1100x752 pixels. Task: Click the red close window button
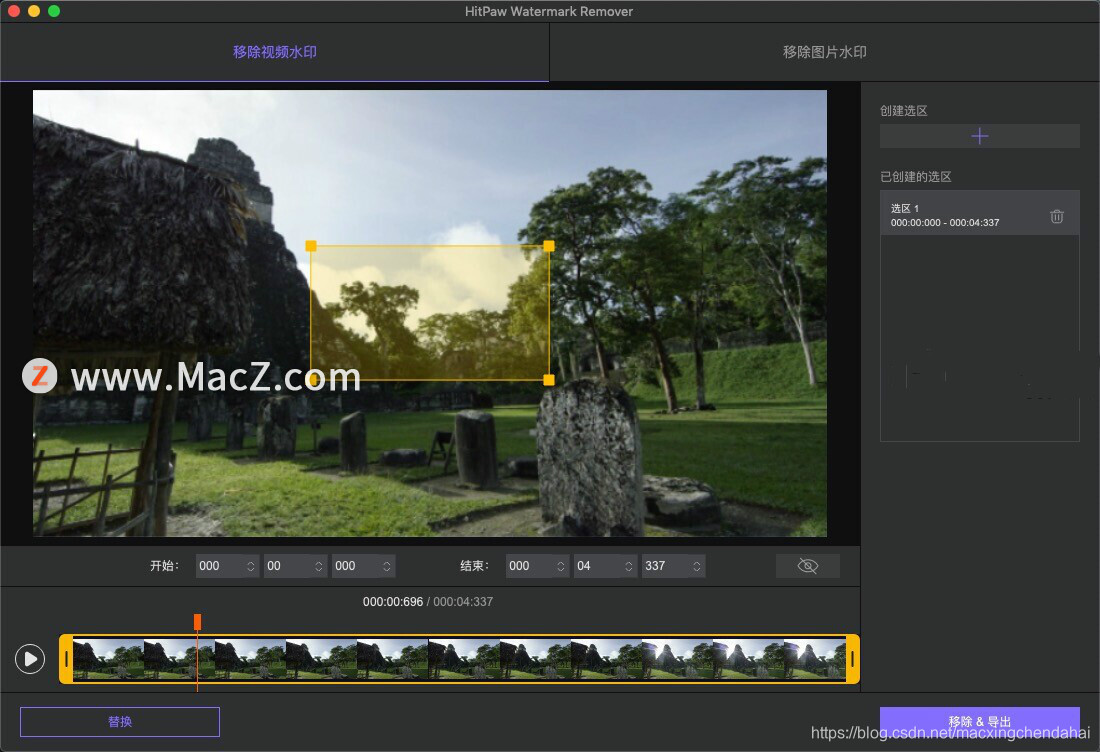tap(14, 11)
